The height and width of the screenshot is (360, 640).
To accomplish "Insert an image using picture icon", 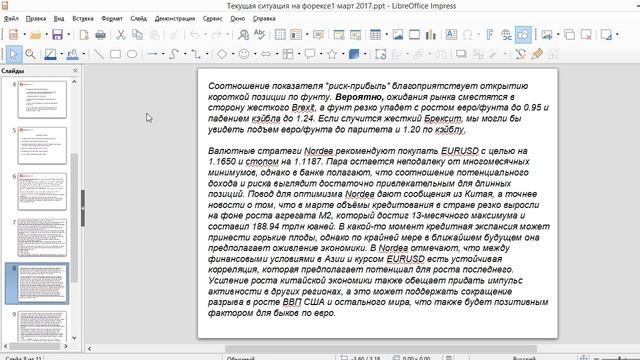I will (398, 35).
